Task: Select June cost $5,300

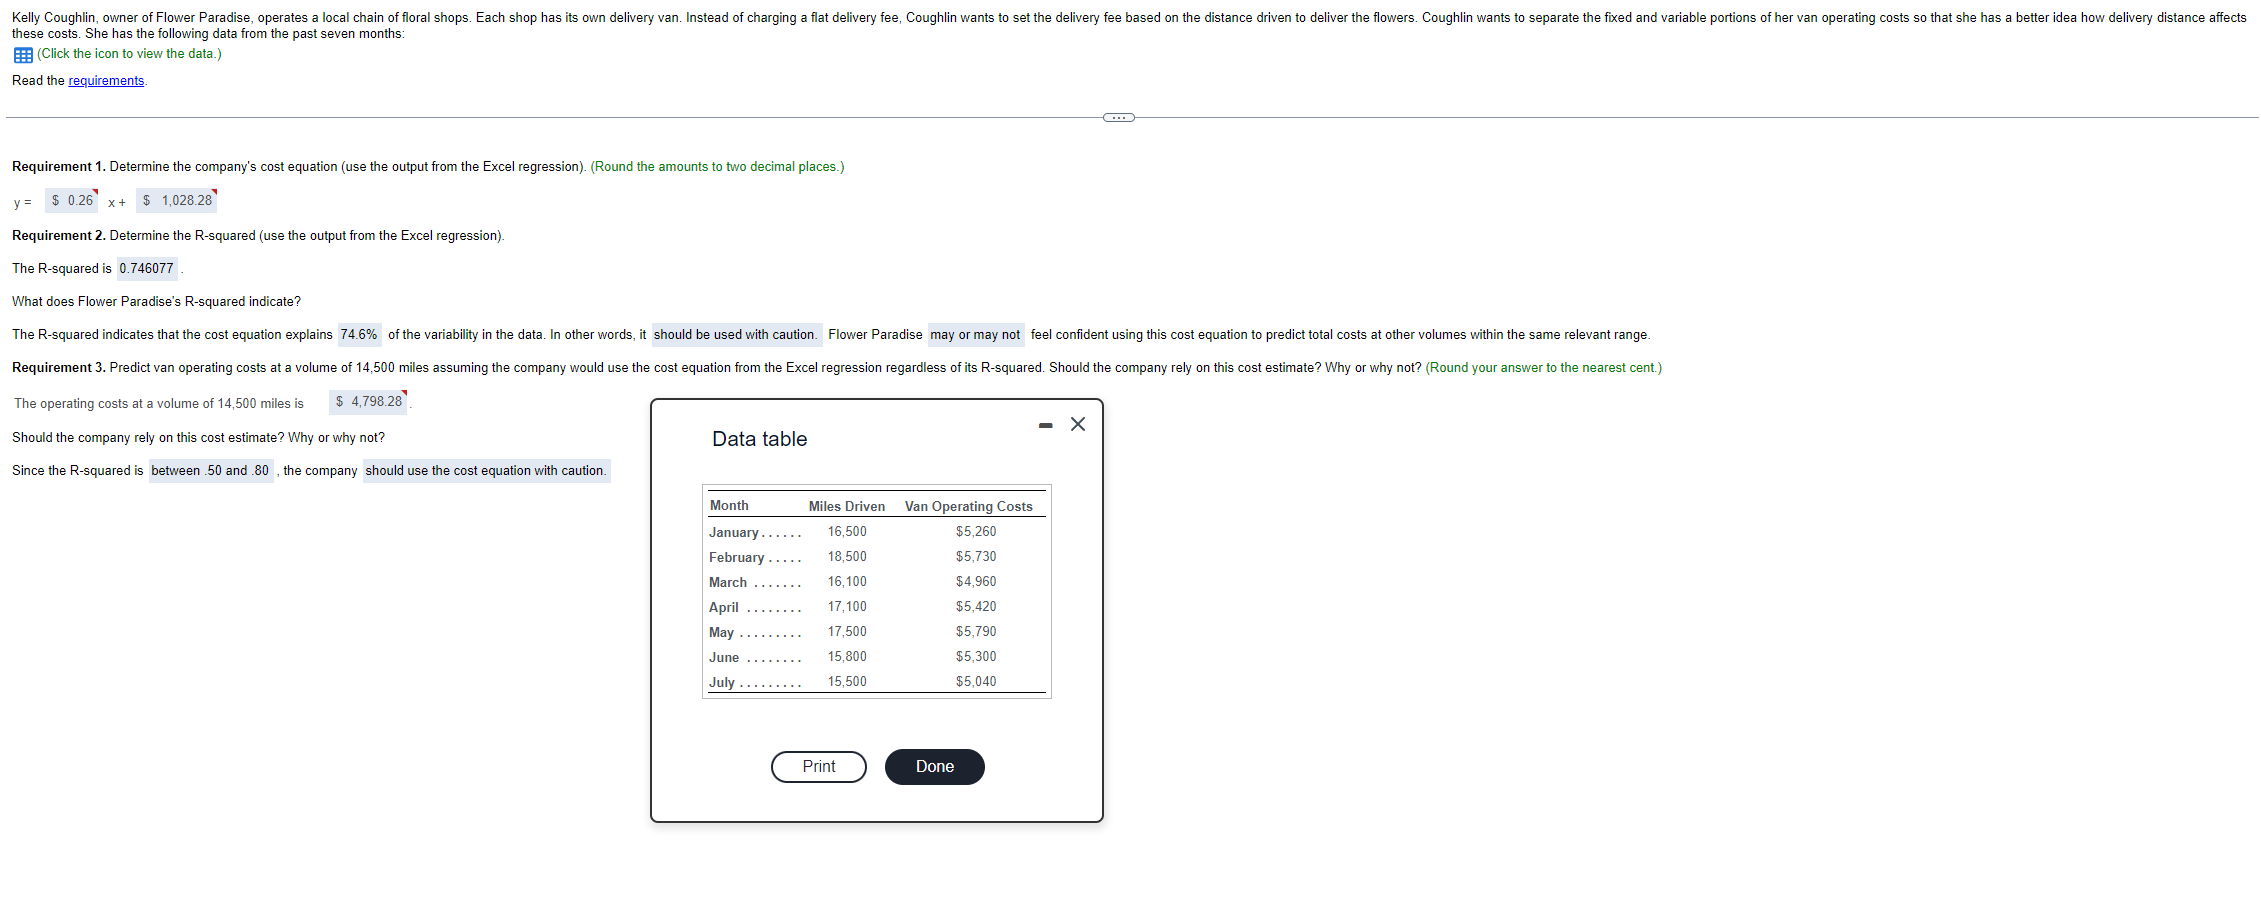Action: (x=976, y=657)
